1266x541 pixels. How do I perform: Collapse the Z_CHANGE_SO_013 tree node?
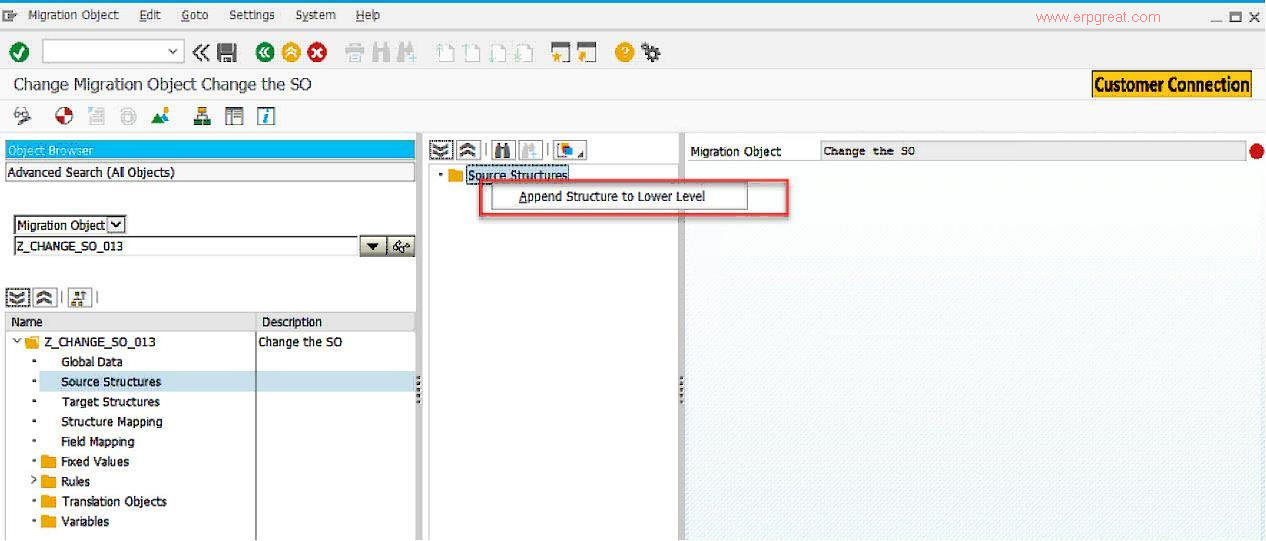(17, 341)
